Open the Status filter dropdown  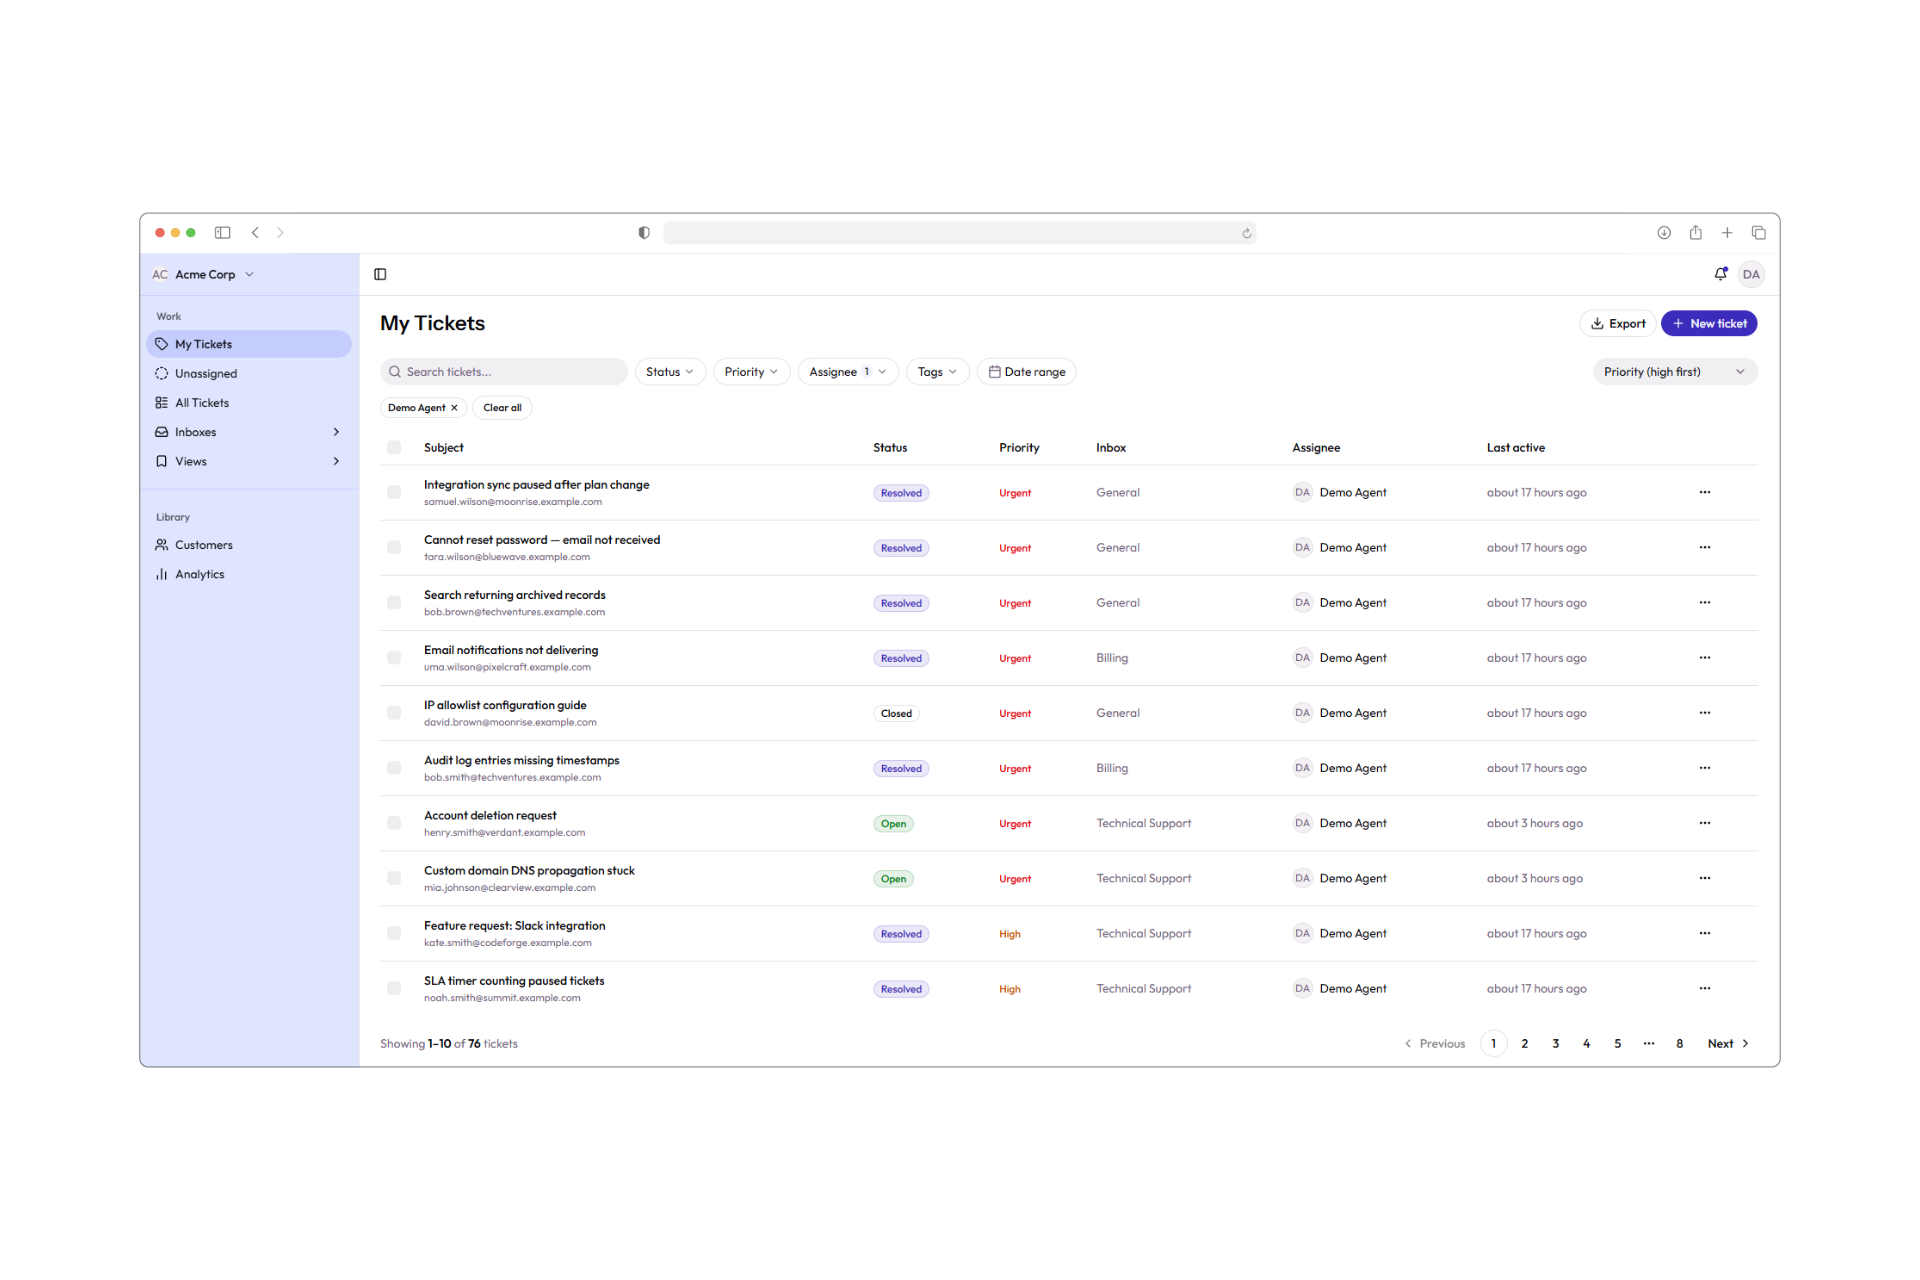point(670,372)
